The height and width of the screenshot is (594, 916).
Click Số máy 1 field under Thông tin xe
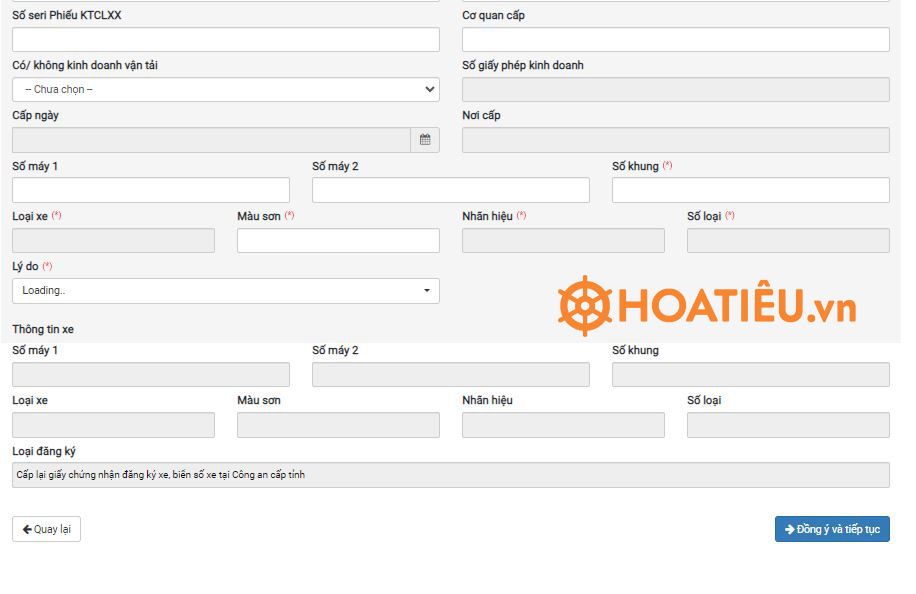tap(150, 375)
